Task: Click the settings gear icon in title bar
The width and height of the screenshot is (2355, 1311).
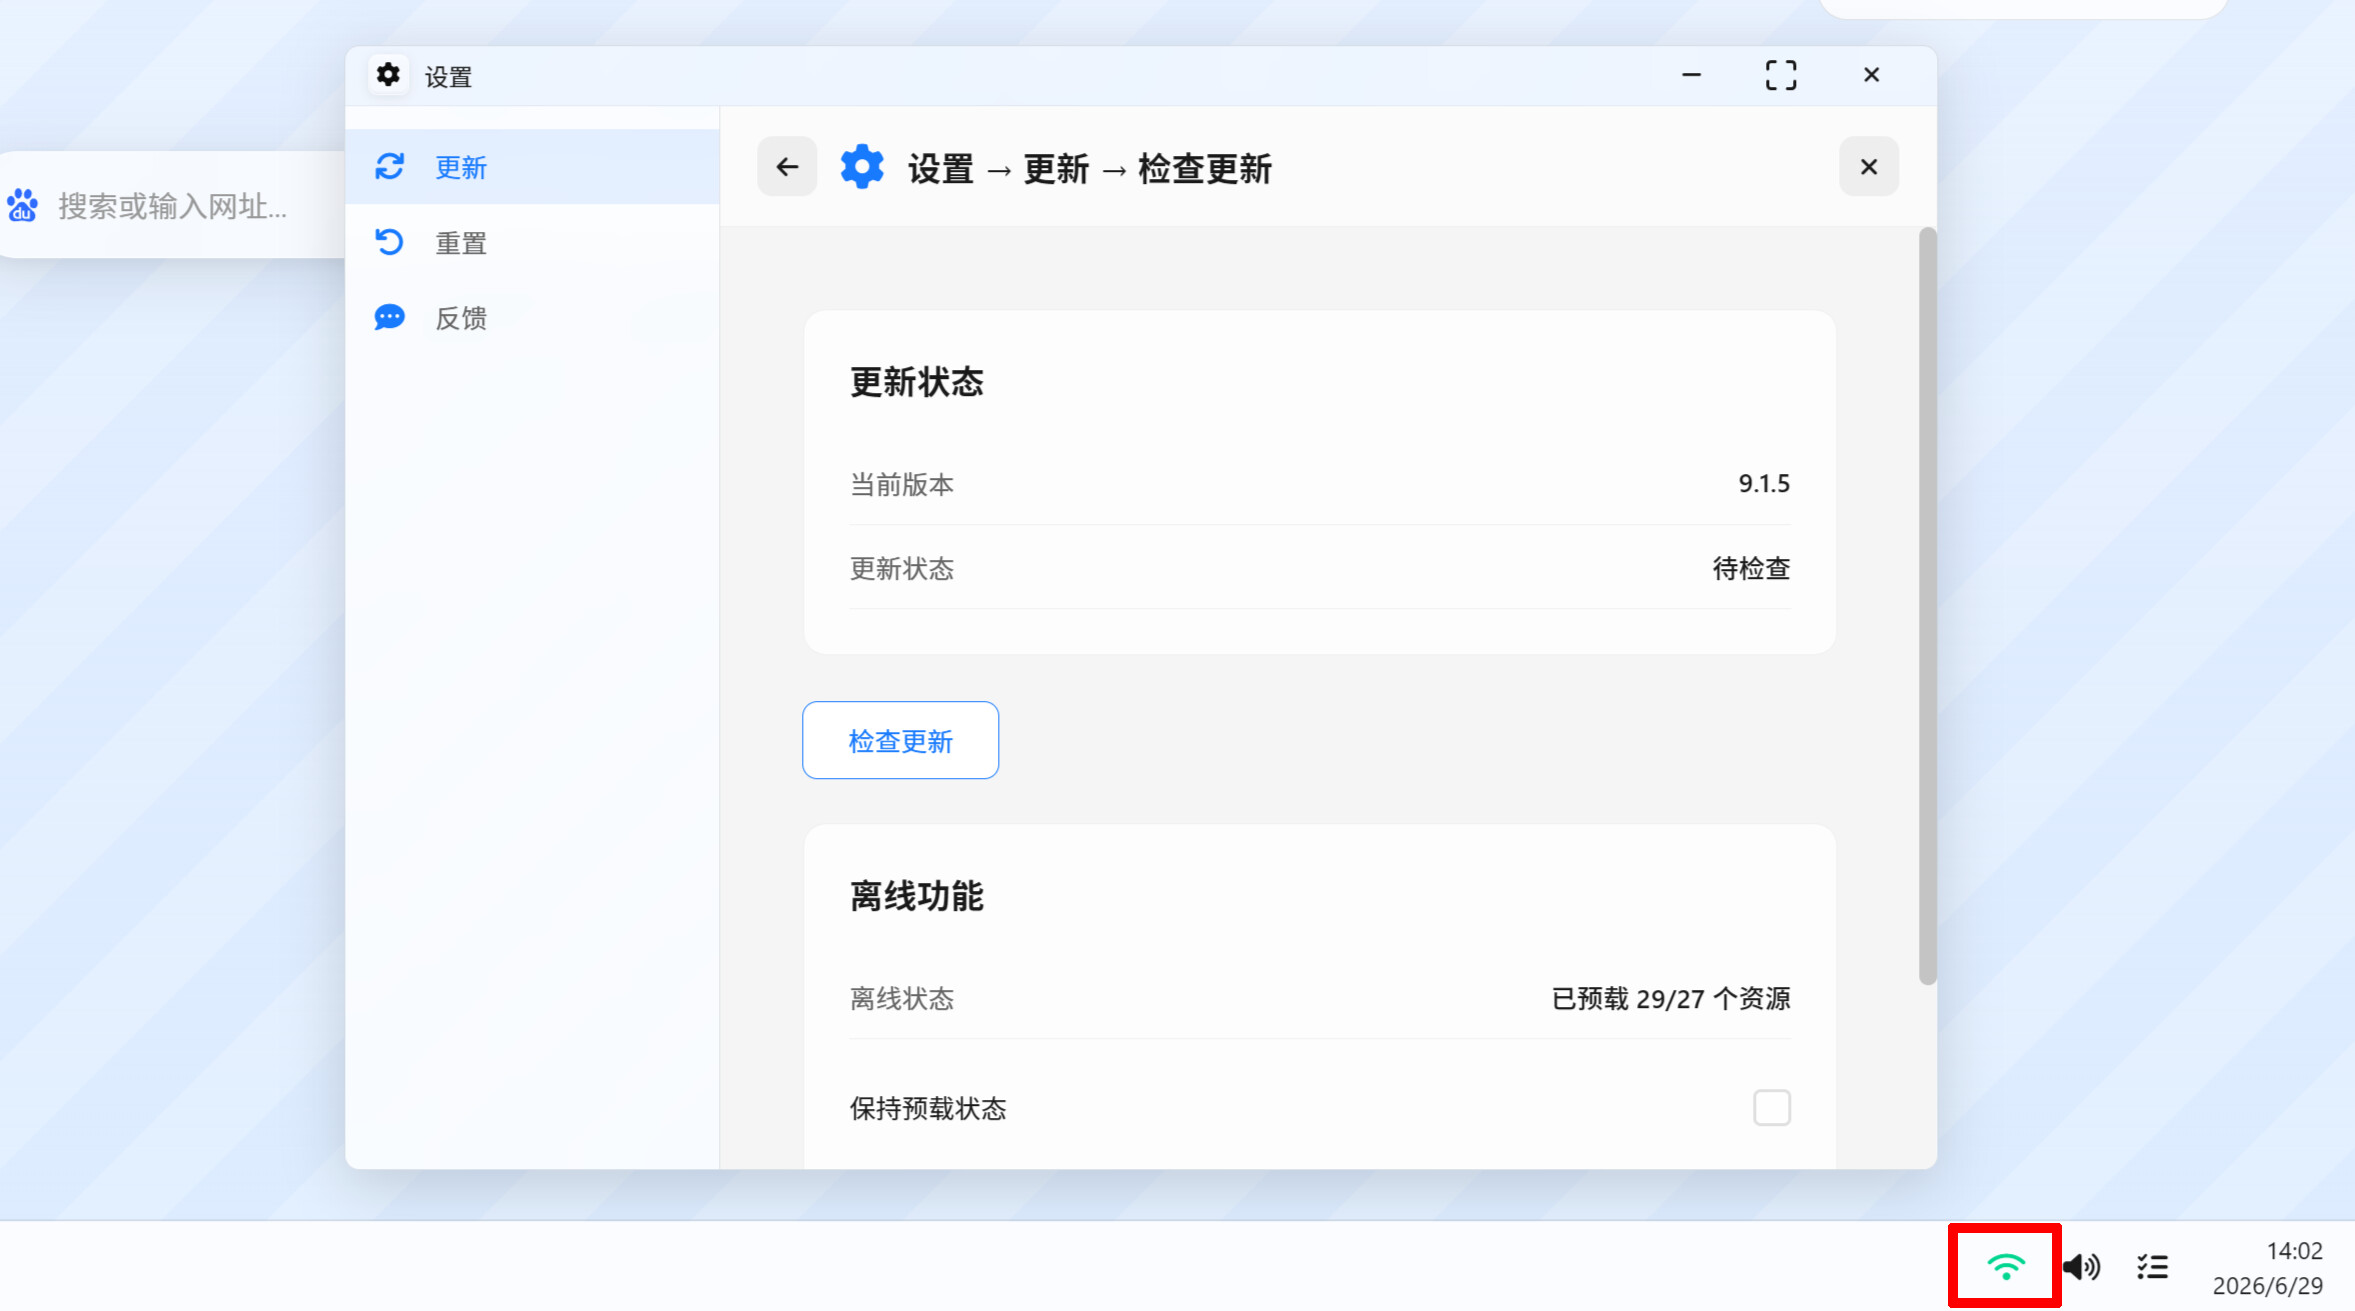Action: click(x=388, y=75)
